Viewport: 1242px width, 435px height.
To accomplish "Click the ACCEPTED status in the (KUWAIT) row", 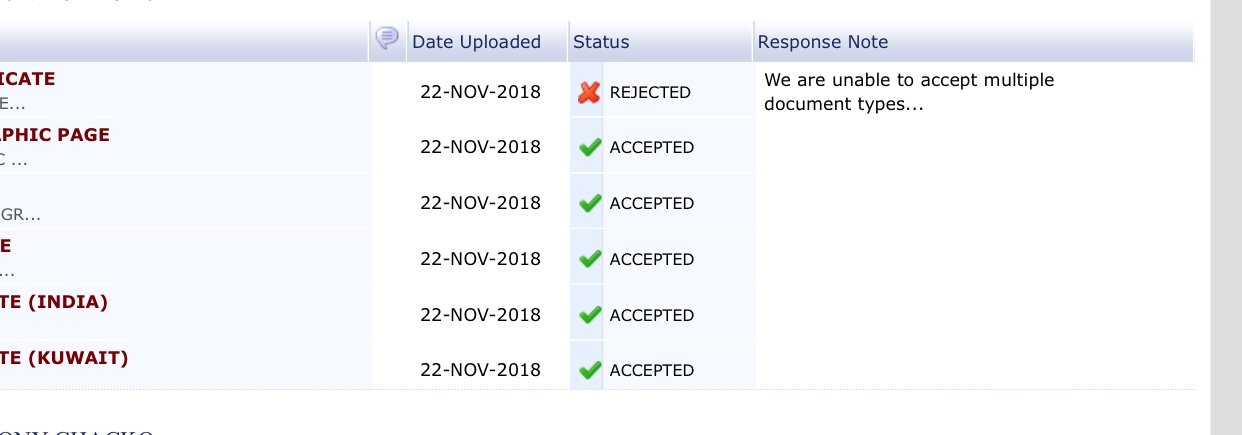I will tap(651, 370).
